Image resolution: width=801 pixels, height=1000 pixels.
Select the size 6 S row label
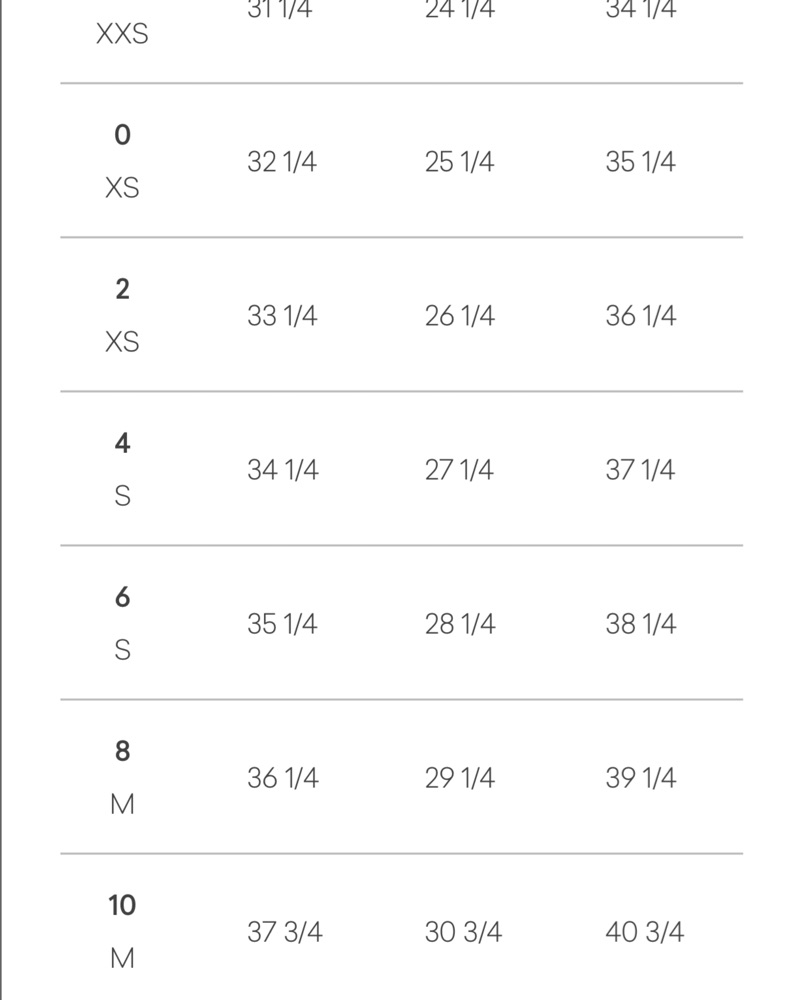pos(122,623)
